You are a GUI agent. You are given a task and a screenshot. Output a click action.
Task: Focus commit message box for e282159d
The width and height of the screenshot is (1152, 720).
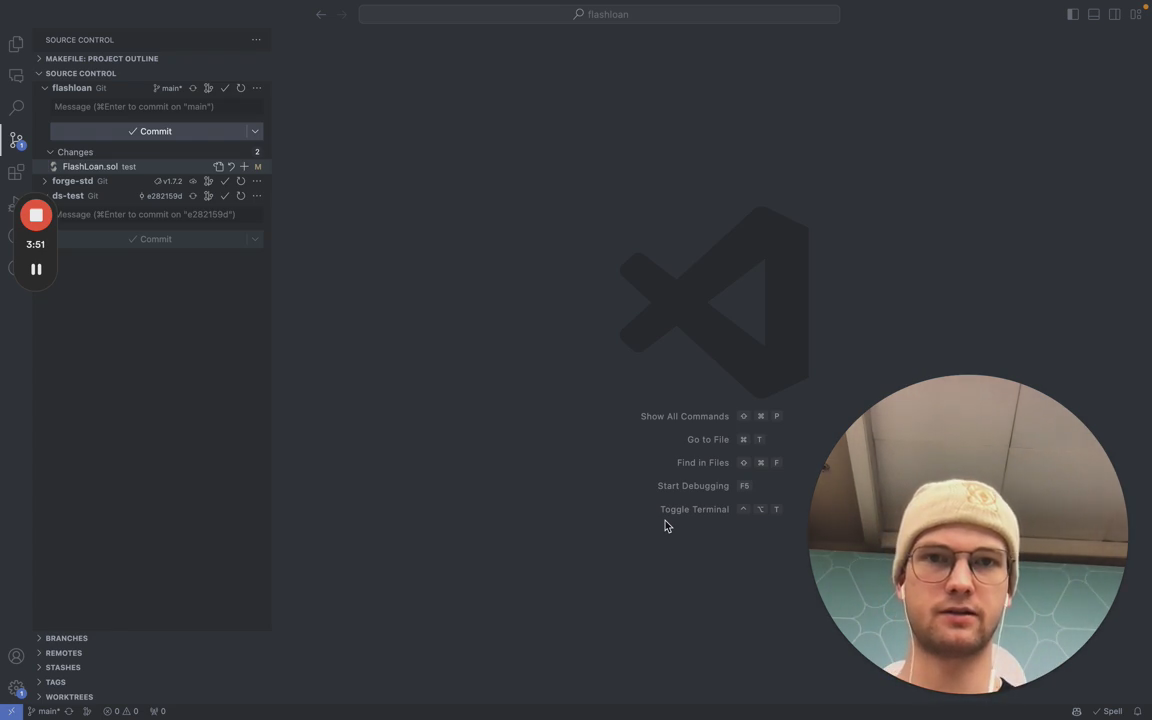pyautogui.click(x=156, y=215)
